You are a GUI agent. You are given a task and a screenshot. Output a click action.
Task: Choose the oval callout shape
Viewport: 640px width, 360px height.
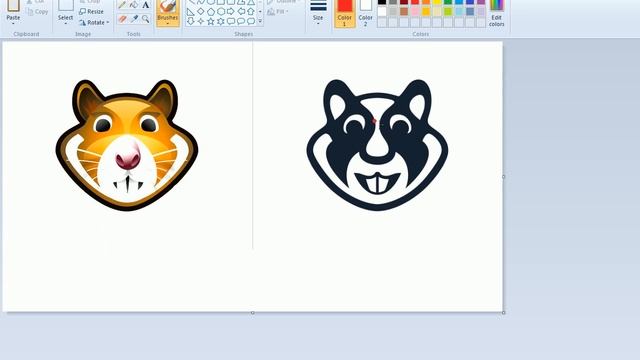click(241, 21)
